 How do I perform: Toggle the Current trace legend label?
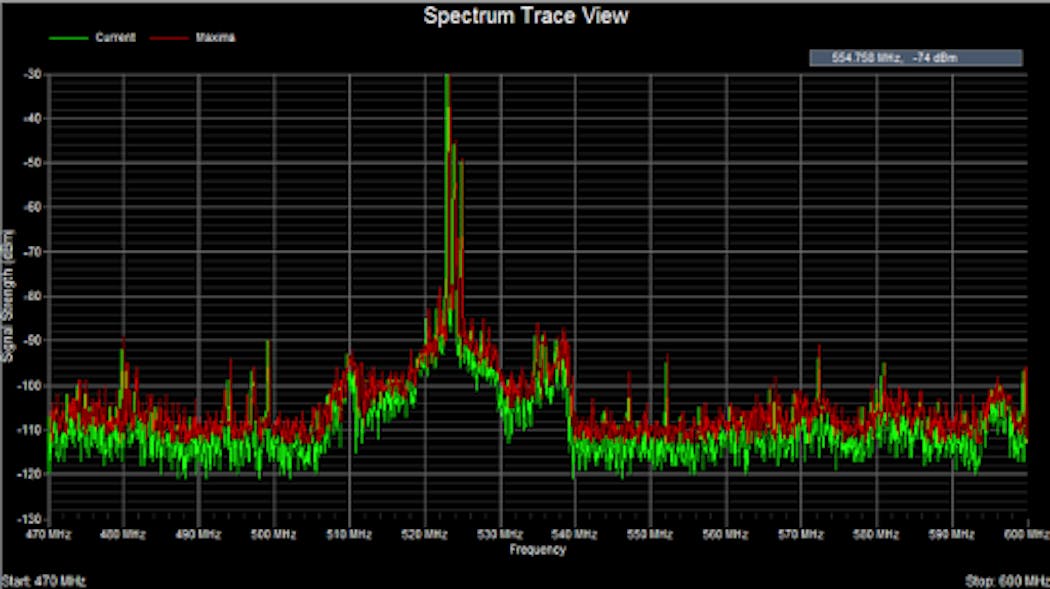click(x=115, y=37)
